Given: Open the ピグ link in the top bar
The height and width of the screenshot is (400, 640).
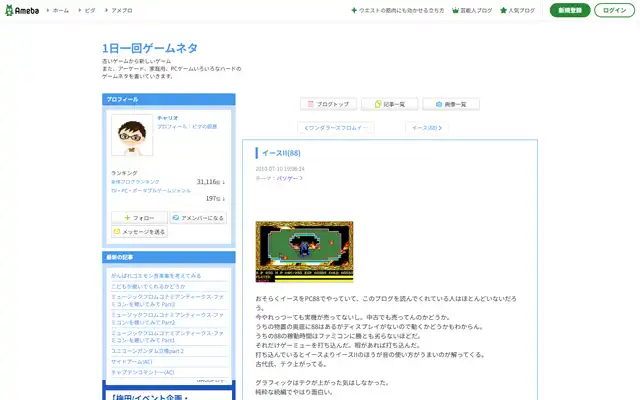Looking at the screenshot, I should click(x=90, y=11).
